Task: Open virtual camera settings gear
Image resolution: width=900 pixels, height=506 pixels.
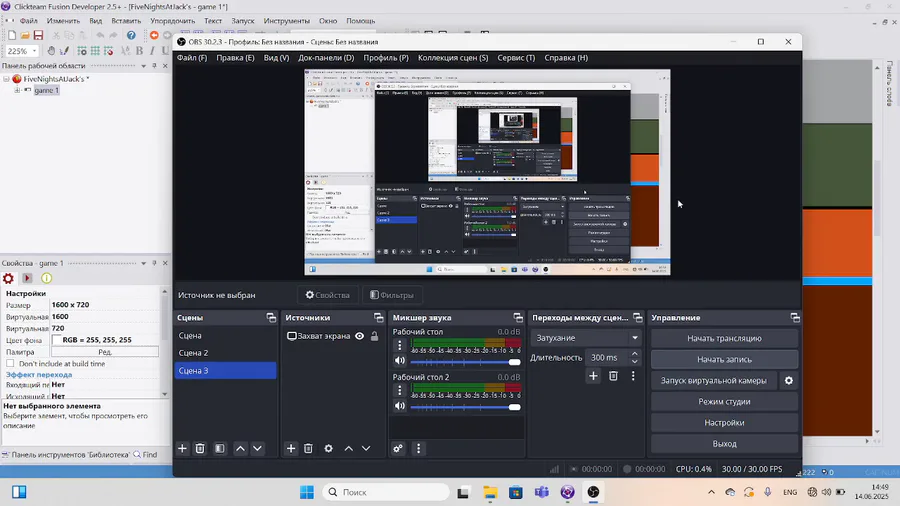Action: (789, 380)
